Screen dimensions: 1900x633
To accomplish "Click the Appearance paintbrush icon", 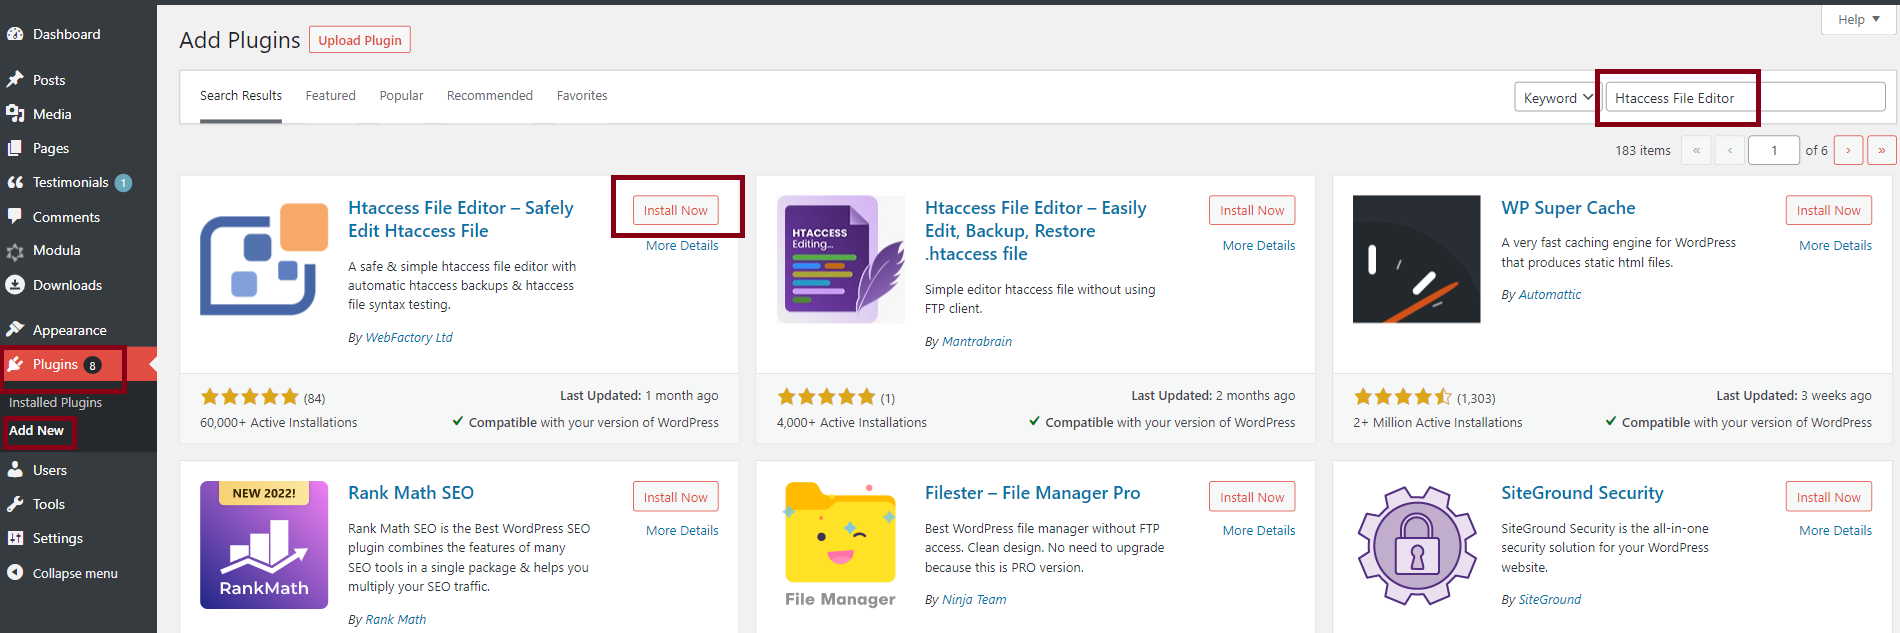I will coord(15,329).
